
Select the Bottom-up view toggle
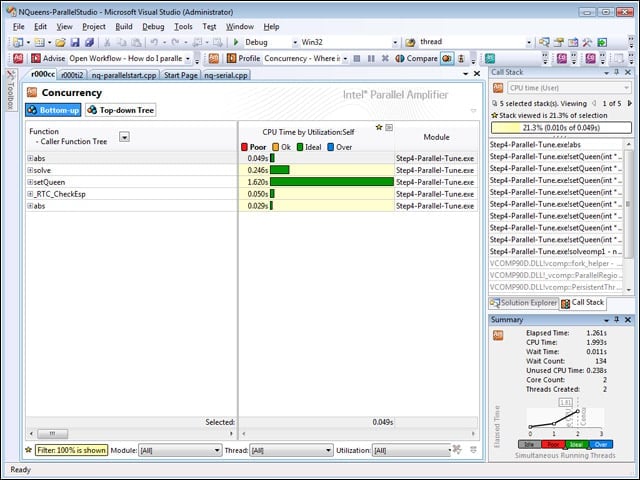pyautogui.click(x=53, y=110)
